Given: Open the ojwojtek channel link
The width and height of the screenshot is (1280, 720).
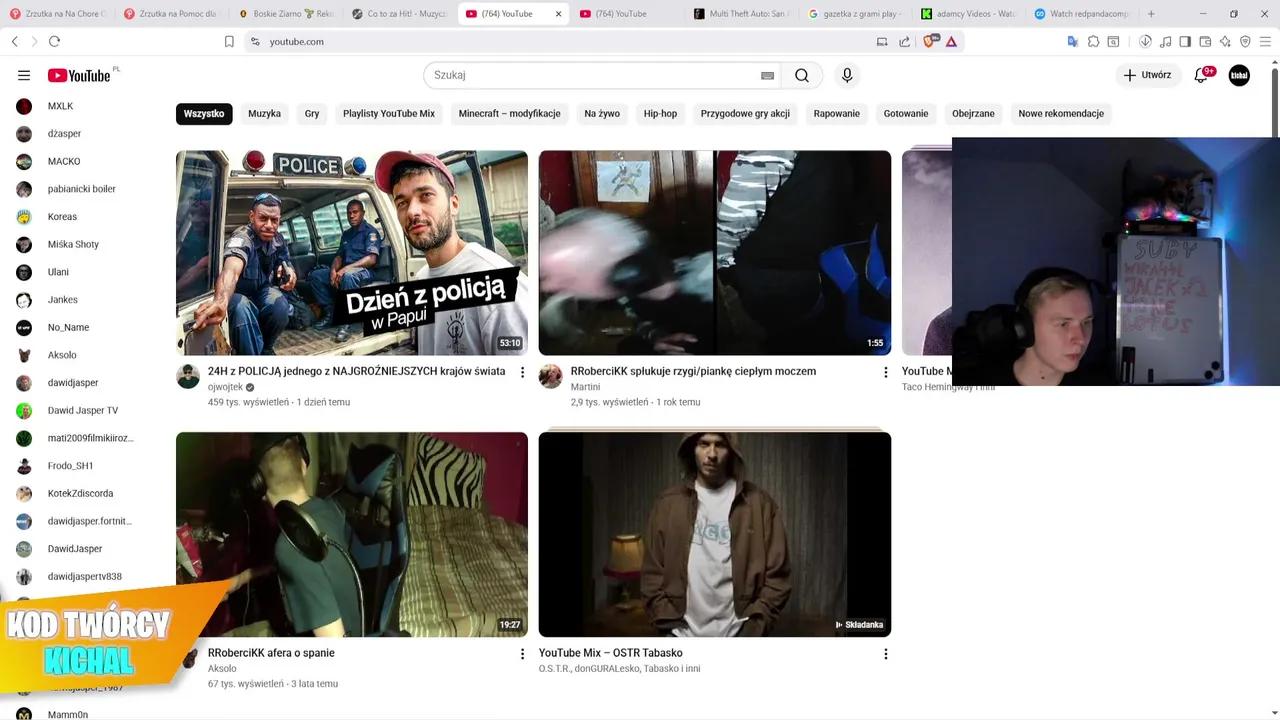Looking at the screenshot, I should click(x=225, y=387).
